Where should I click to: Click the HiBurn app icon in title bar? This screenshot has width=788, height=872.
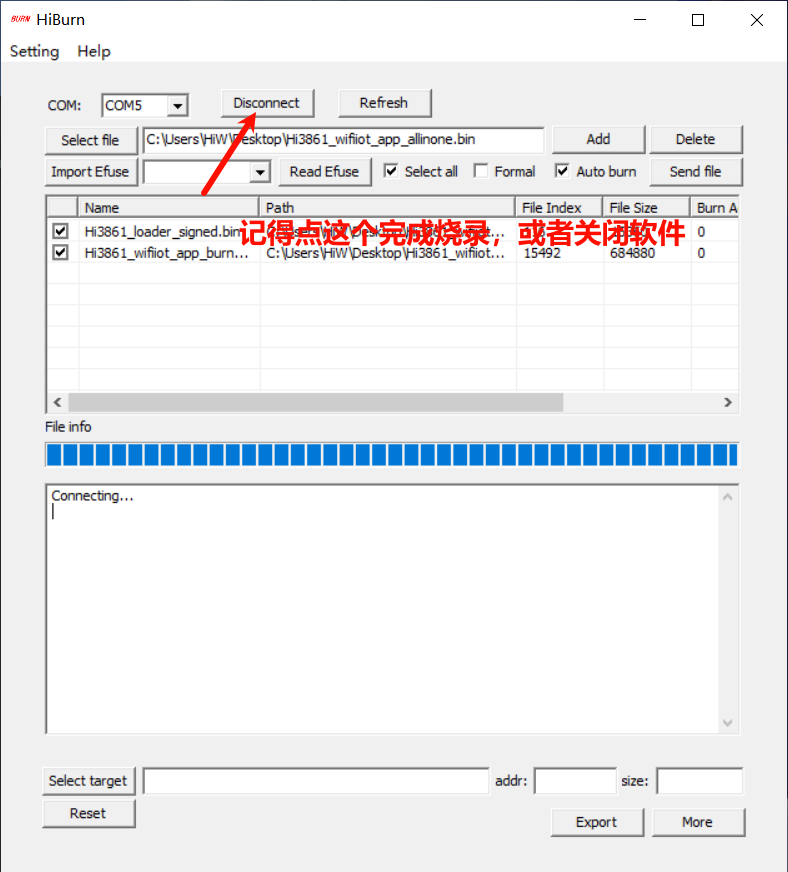pos(20,20)
